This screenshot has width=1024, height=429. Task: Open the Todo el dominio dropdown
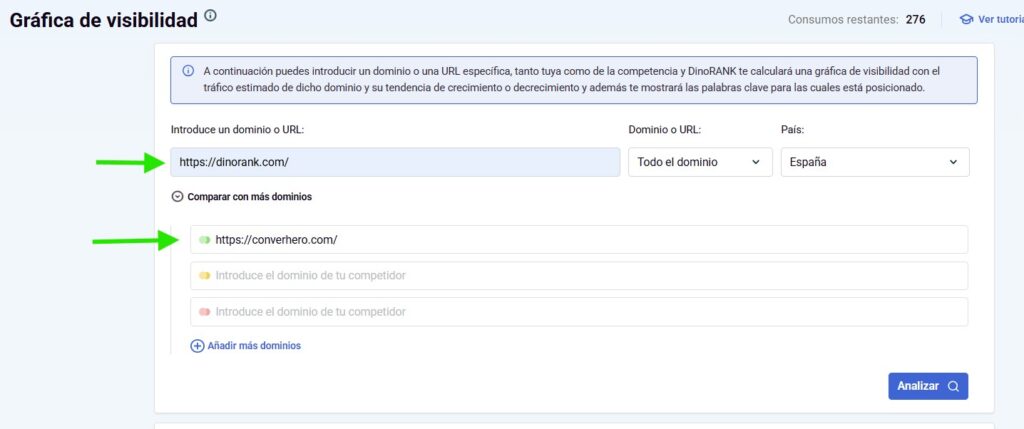(x=700, y=162)
